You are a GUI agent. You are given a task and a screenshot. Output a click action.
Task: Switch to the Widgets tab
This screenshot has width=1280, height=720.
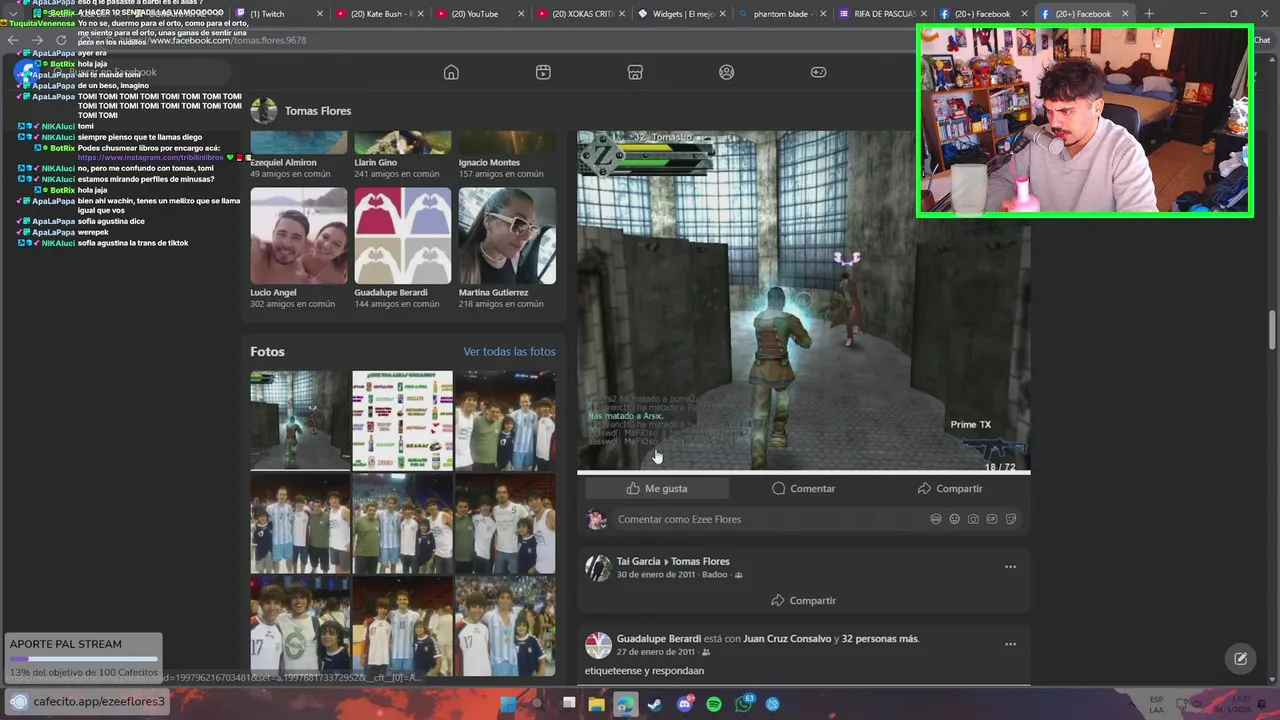click(680, 14)
